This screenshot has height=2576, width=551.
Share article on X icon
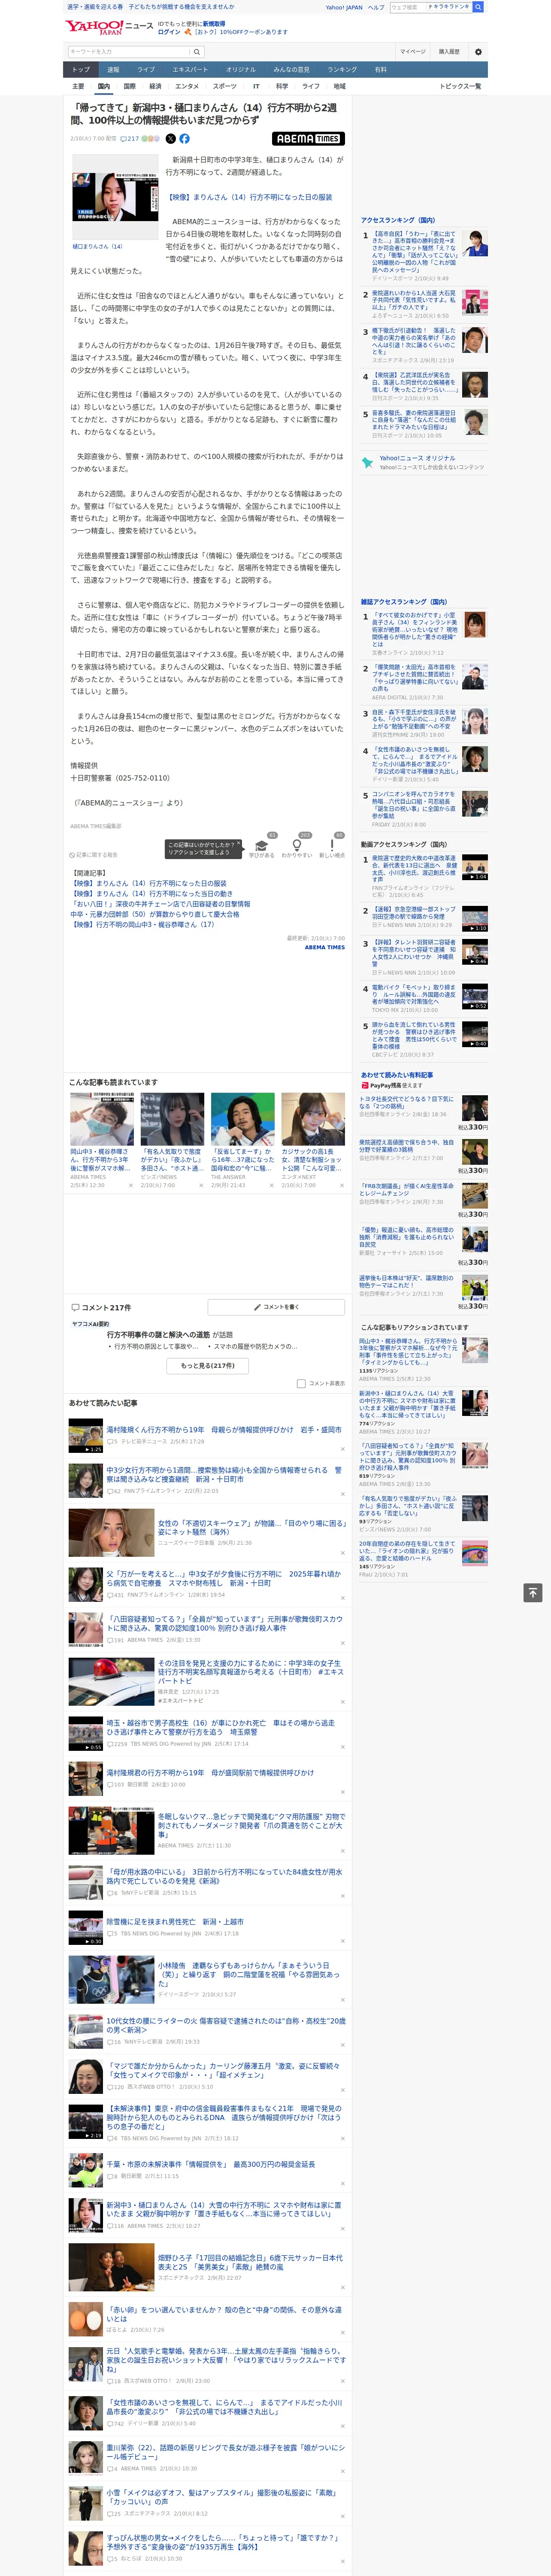click(170, 139)
